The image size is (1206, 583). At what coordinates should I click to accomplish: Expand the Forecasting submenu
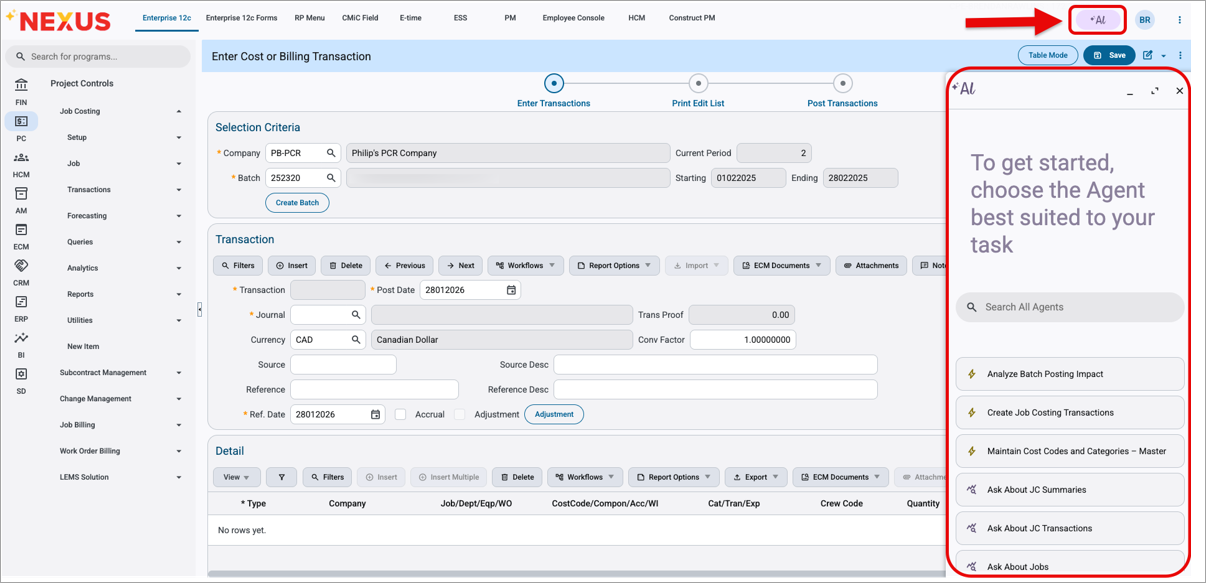click(179, 216)
